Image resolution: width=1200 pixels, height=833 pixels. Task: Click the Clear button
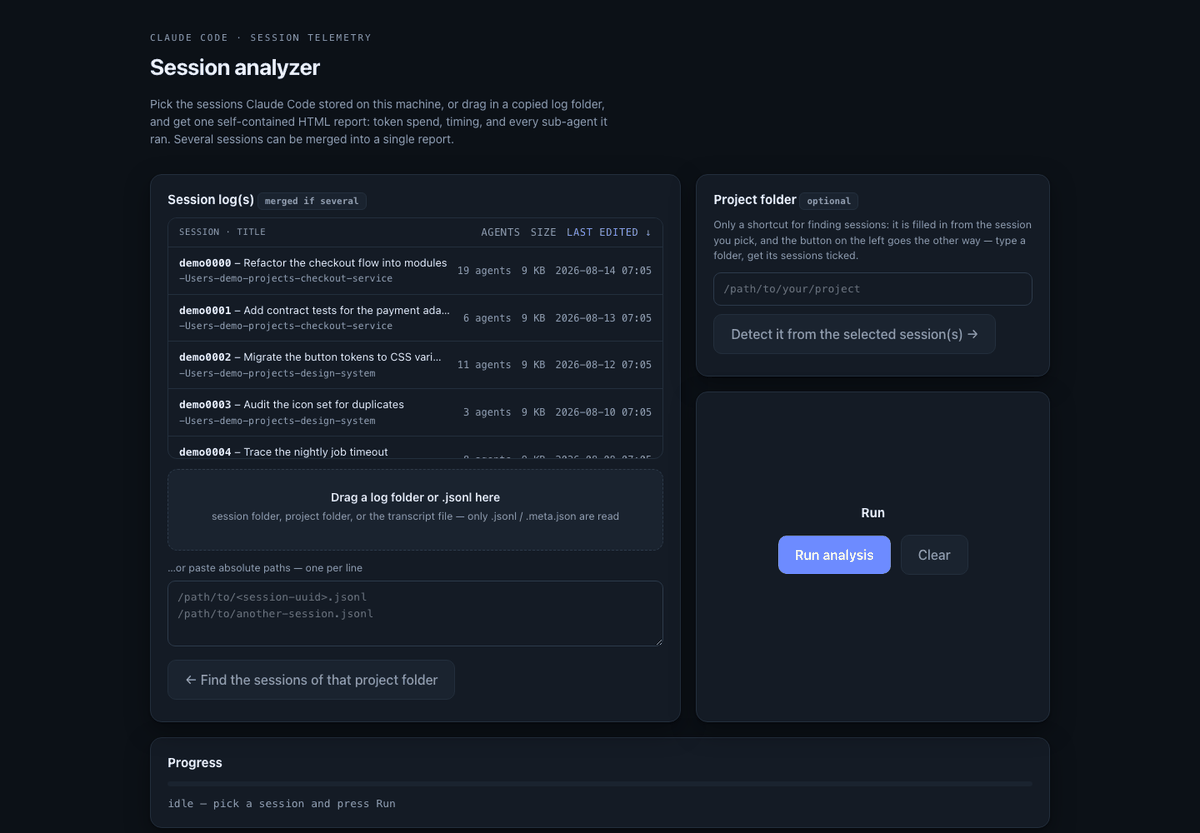tap(934, 555)
